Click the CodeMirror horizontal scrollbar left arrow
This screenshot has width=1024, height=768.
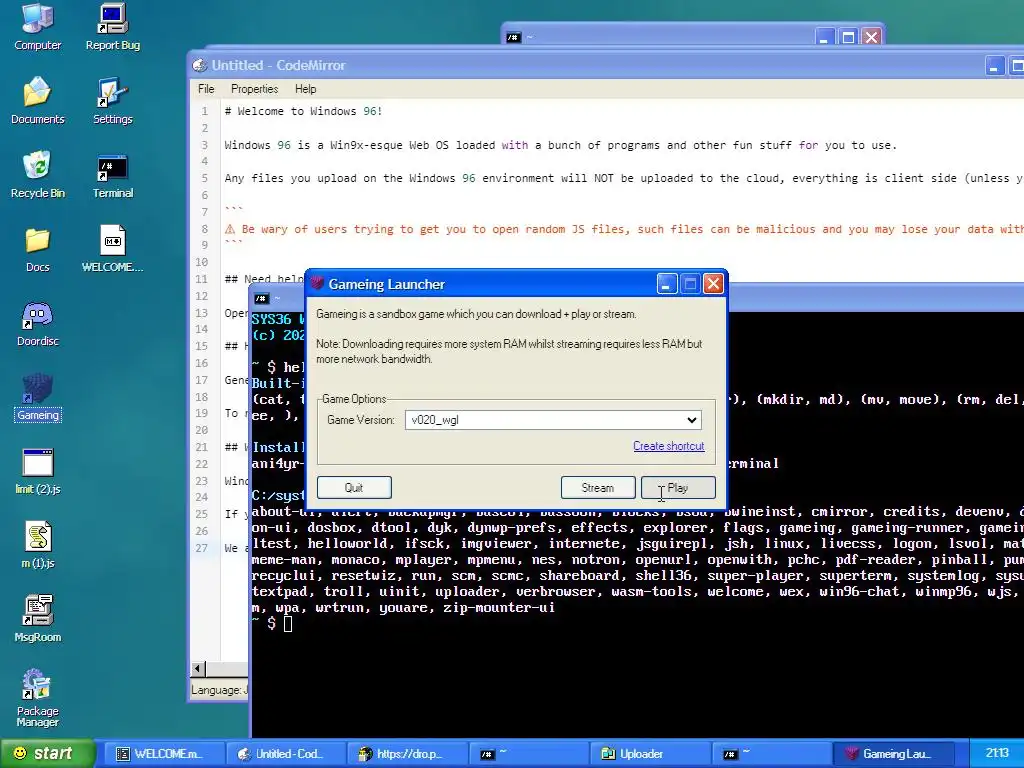tap(198, 668)
